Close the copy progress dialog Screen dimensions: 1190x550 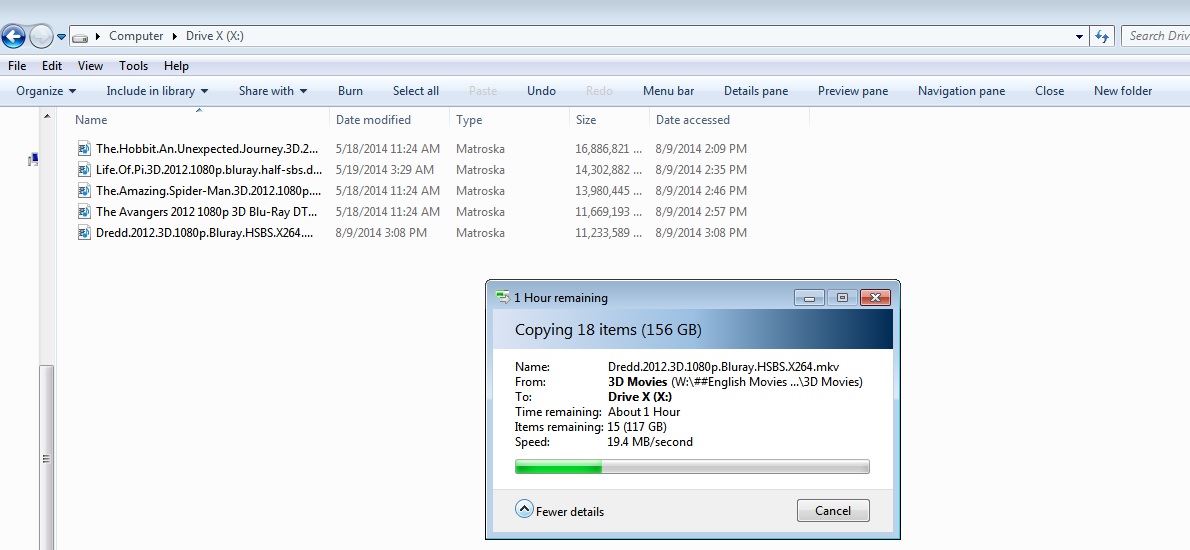point(875,297)
